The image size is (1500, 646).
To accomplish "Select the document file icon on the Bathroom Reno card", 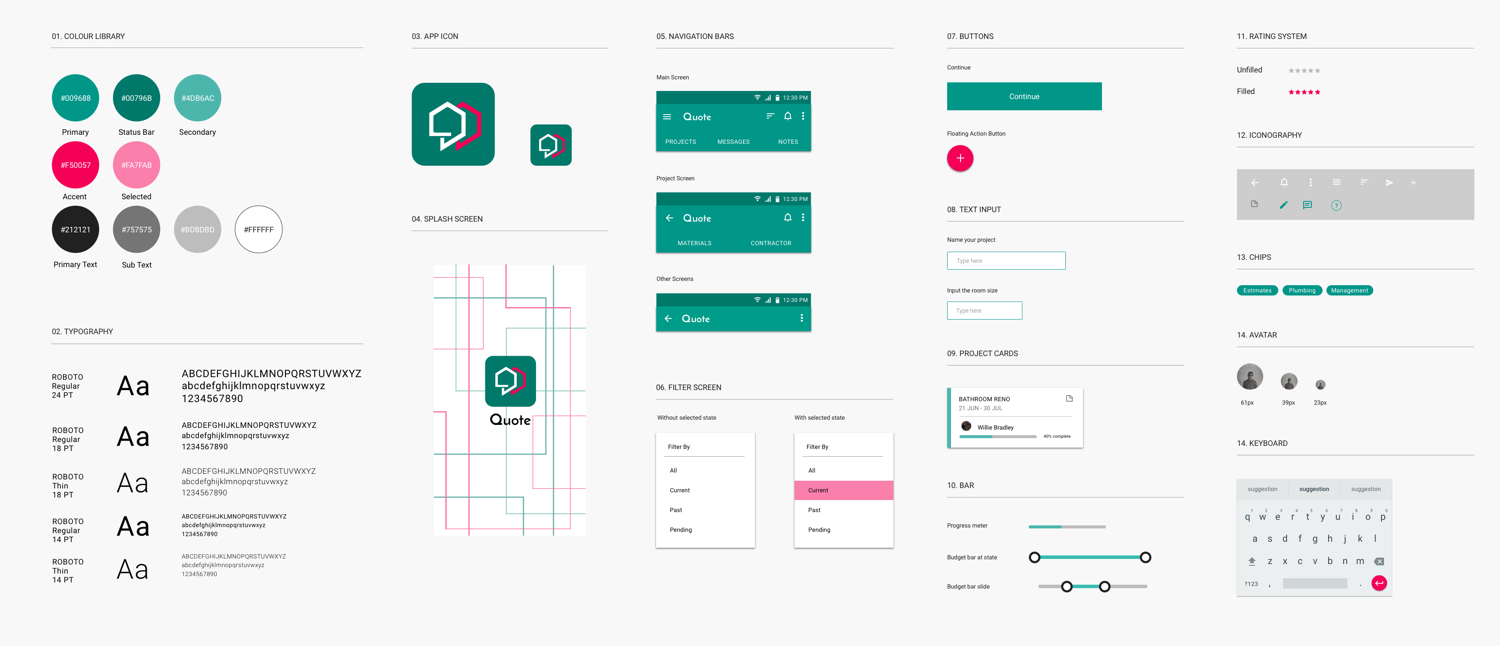I will (x=1071, y=398).
